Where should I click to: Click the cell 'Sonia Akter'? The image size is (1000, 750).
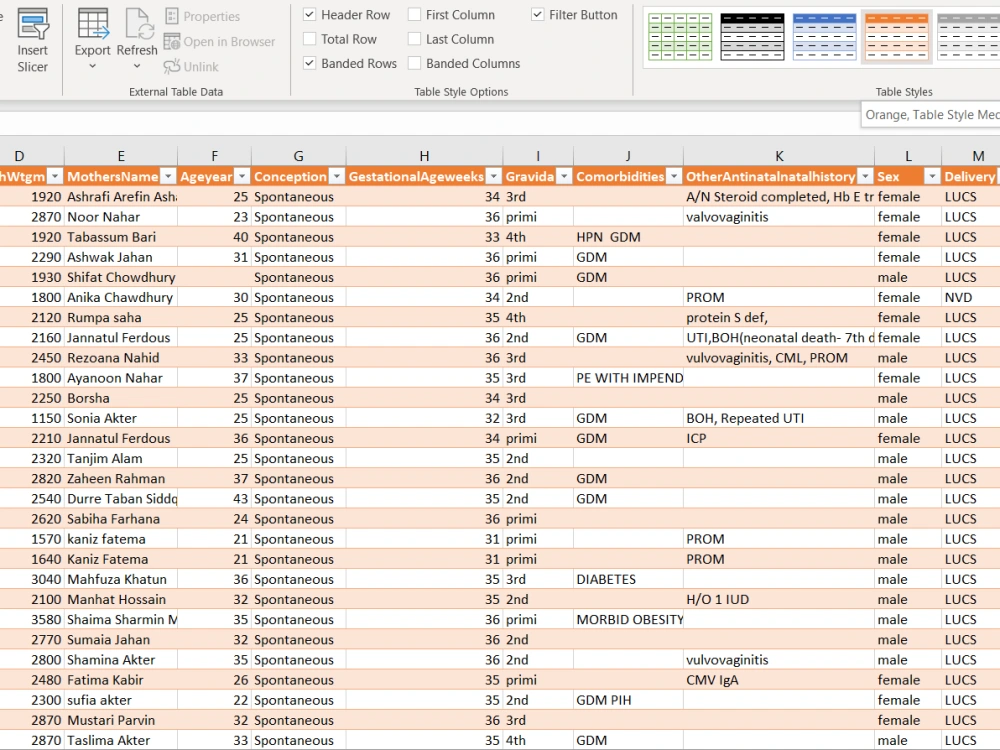pos(121,418)
